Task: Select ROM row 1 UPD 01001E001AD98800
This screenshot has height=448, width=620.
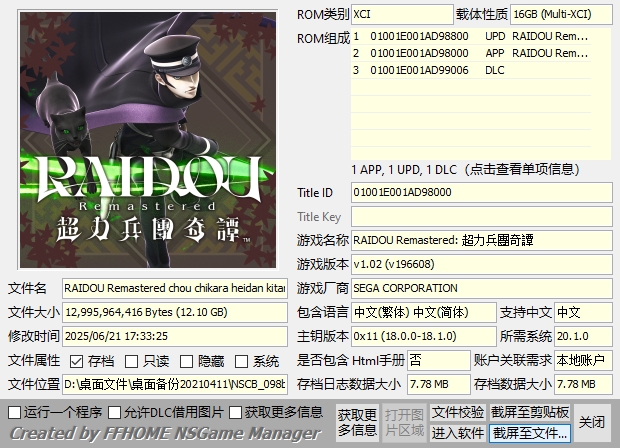Action: [471, 36]
